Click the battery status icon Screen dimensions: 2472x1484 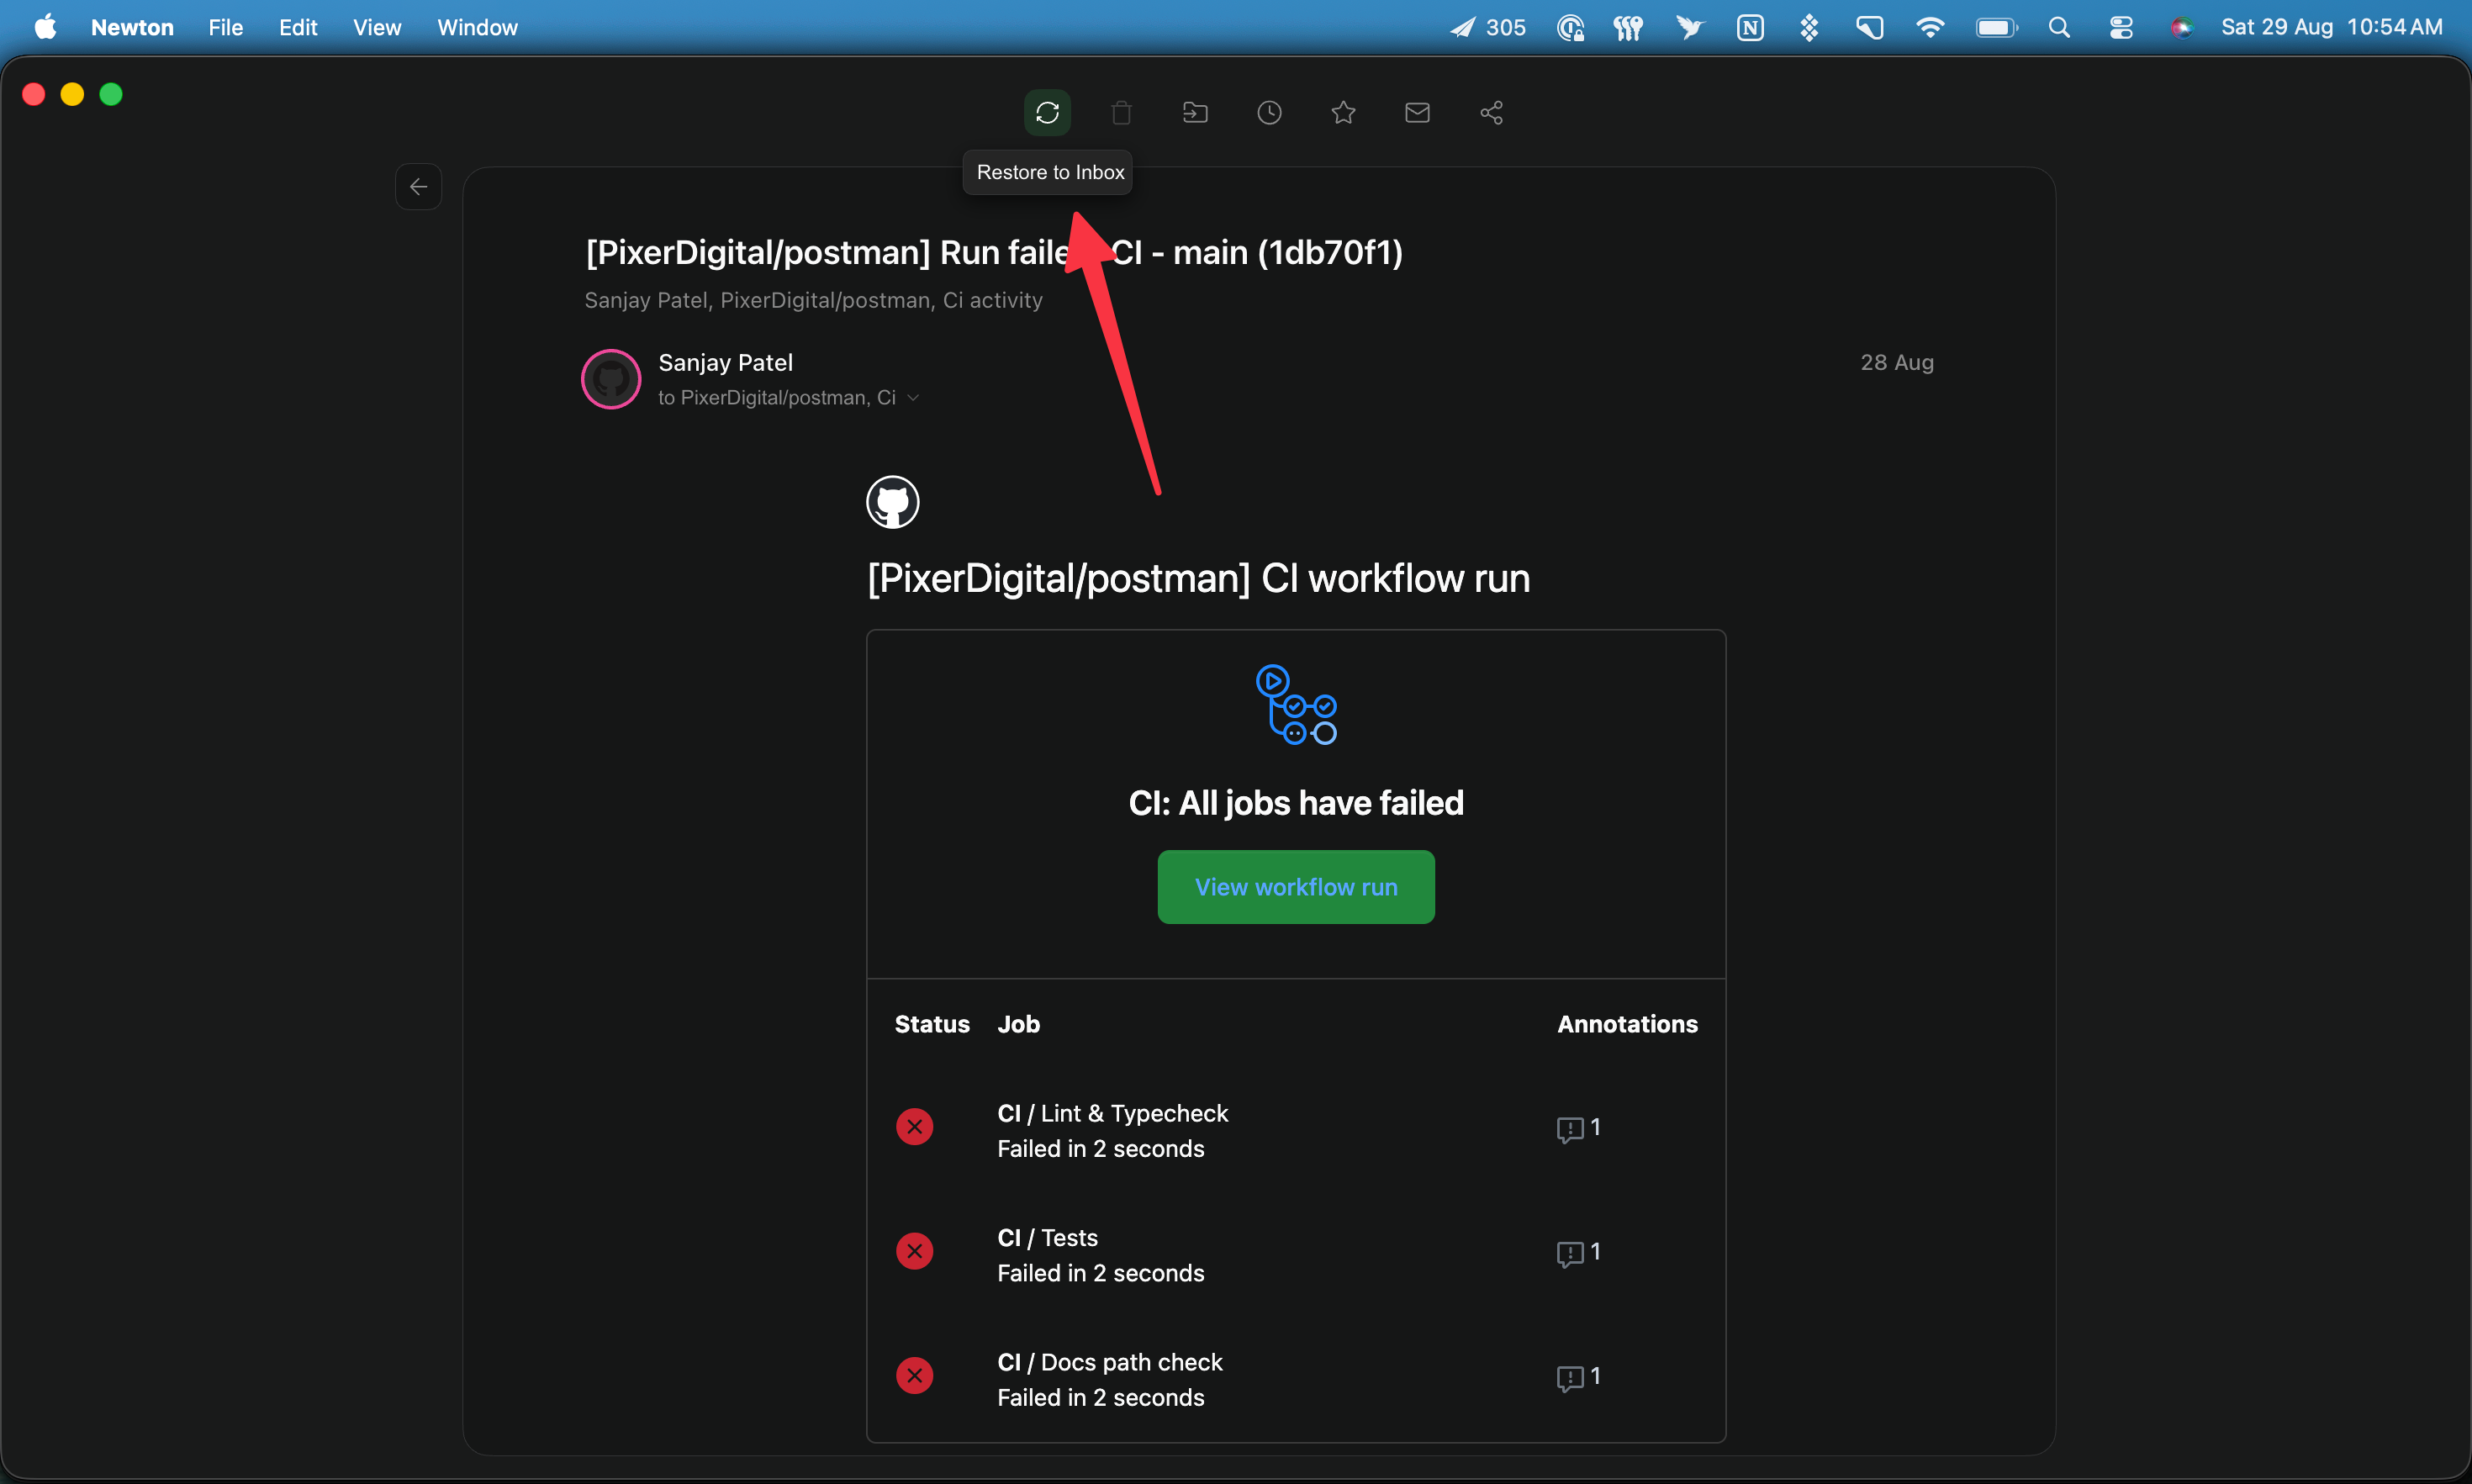pos(1996,27)
